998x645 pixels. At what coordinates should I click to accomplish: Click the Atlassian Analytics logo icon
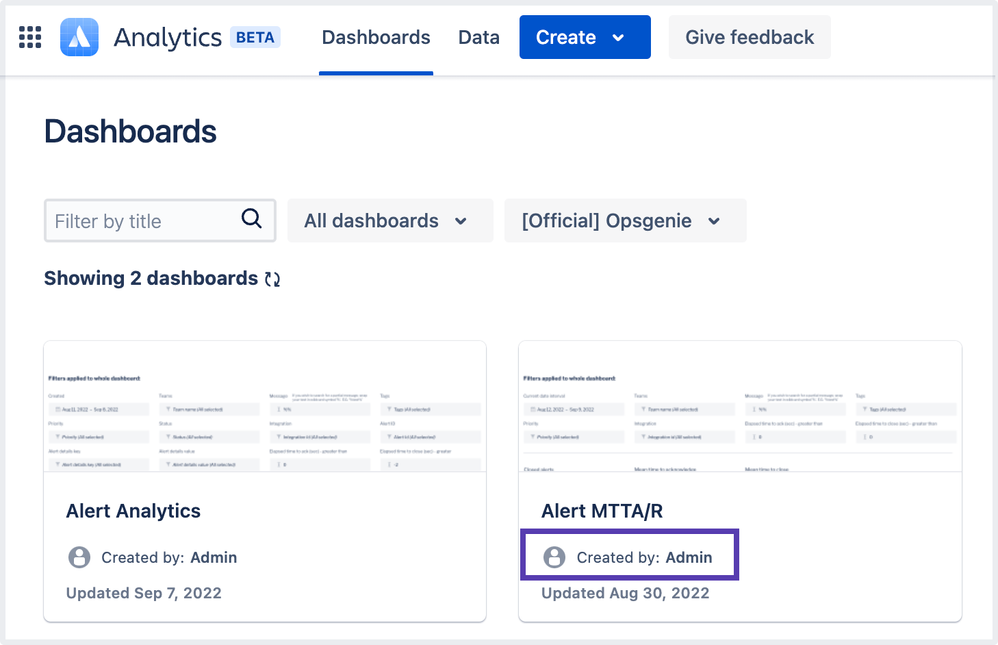click(x=79, y=37)
